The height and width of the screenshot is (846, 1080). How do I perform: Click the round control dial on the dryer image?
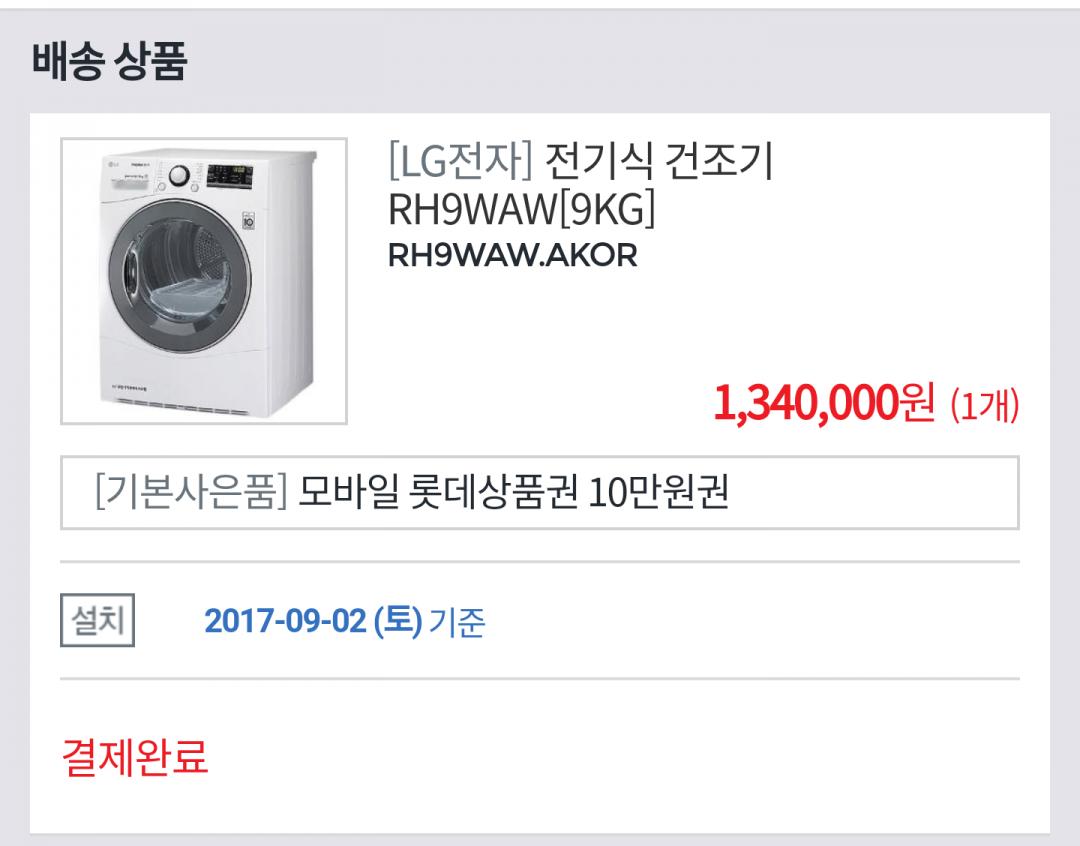tap(178, 176)
